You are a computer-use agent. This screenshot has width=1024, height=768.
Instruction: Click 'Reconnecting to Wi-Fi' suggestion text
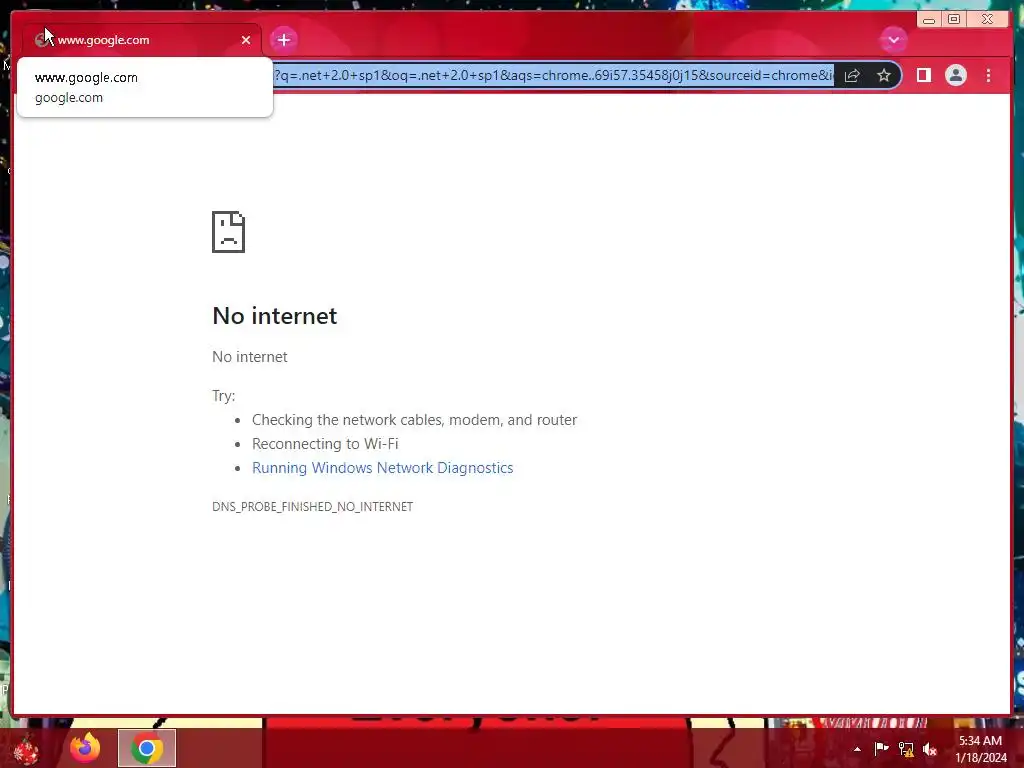(325, 444)
